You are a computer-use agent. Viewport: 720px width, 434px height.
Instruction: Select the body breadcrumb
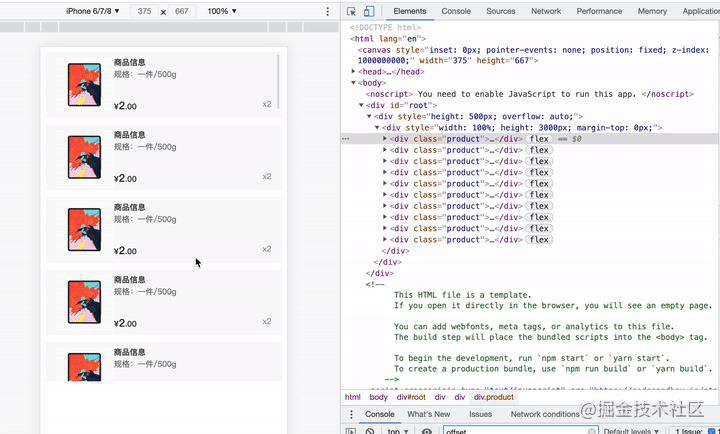pos(378,397)
